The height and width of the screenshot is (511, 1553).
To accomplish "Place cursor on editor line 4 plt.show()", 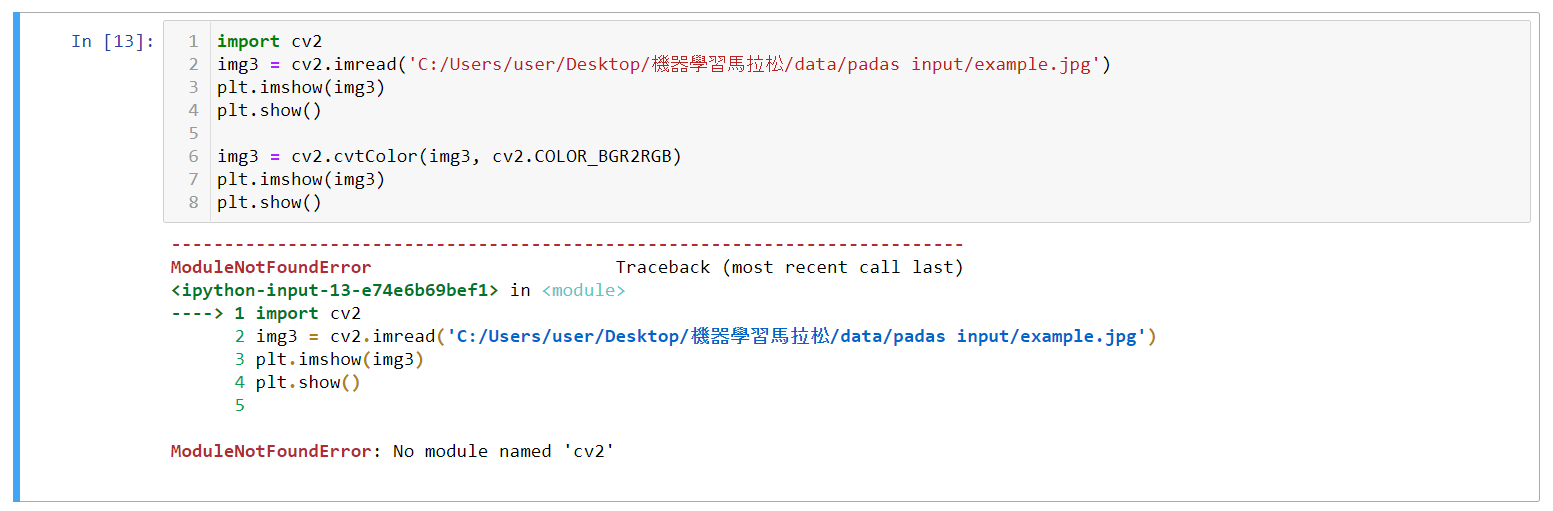I will 269,110.
